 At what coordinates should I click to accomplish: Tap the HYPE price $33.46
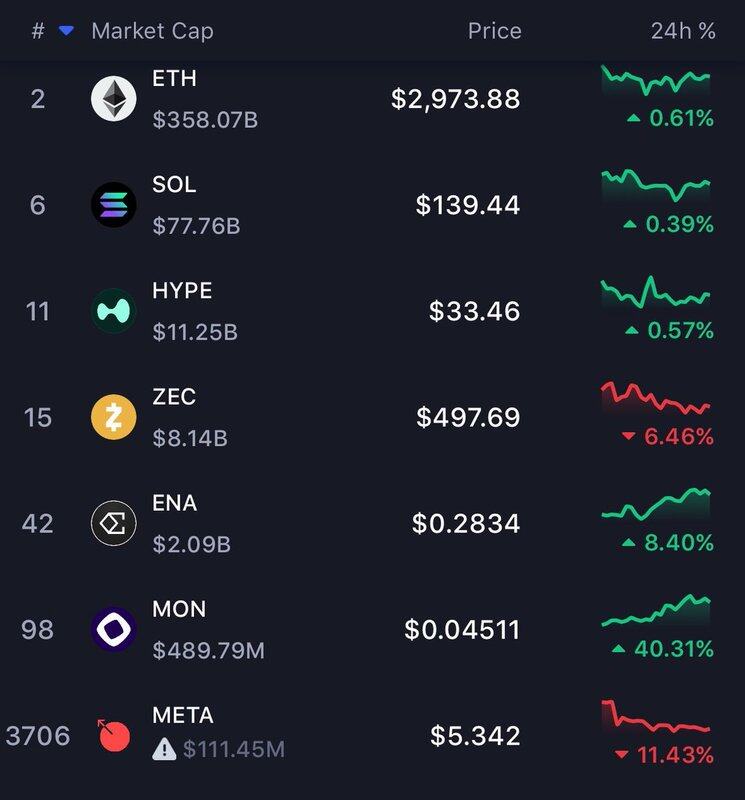pyautogui.click(x=474, y=311)
